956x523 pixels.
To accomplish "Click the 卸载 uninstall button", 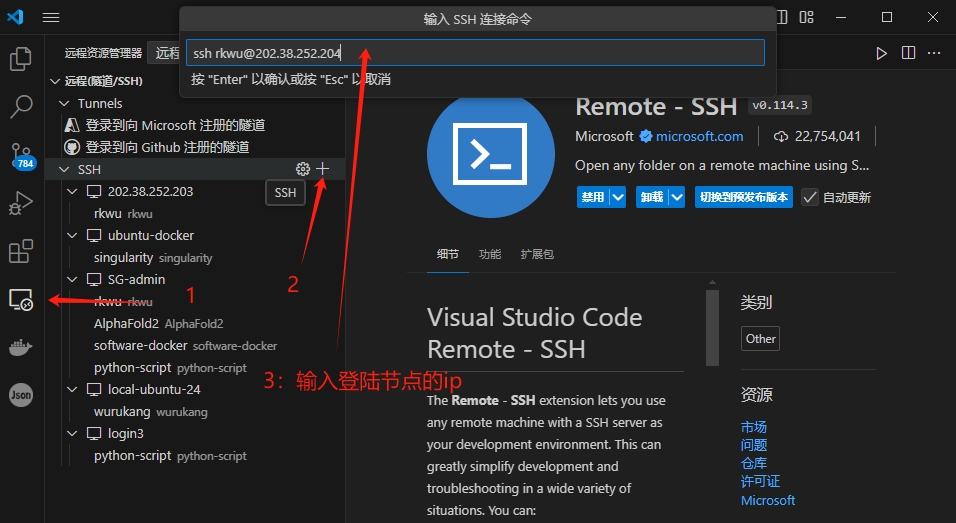I will pos(652,197).
